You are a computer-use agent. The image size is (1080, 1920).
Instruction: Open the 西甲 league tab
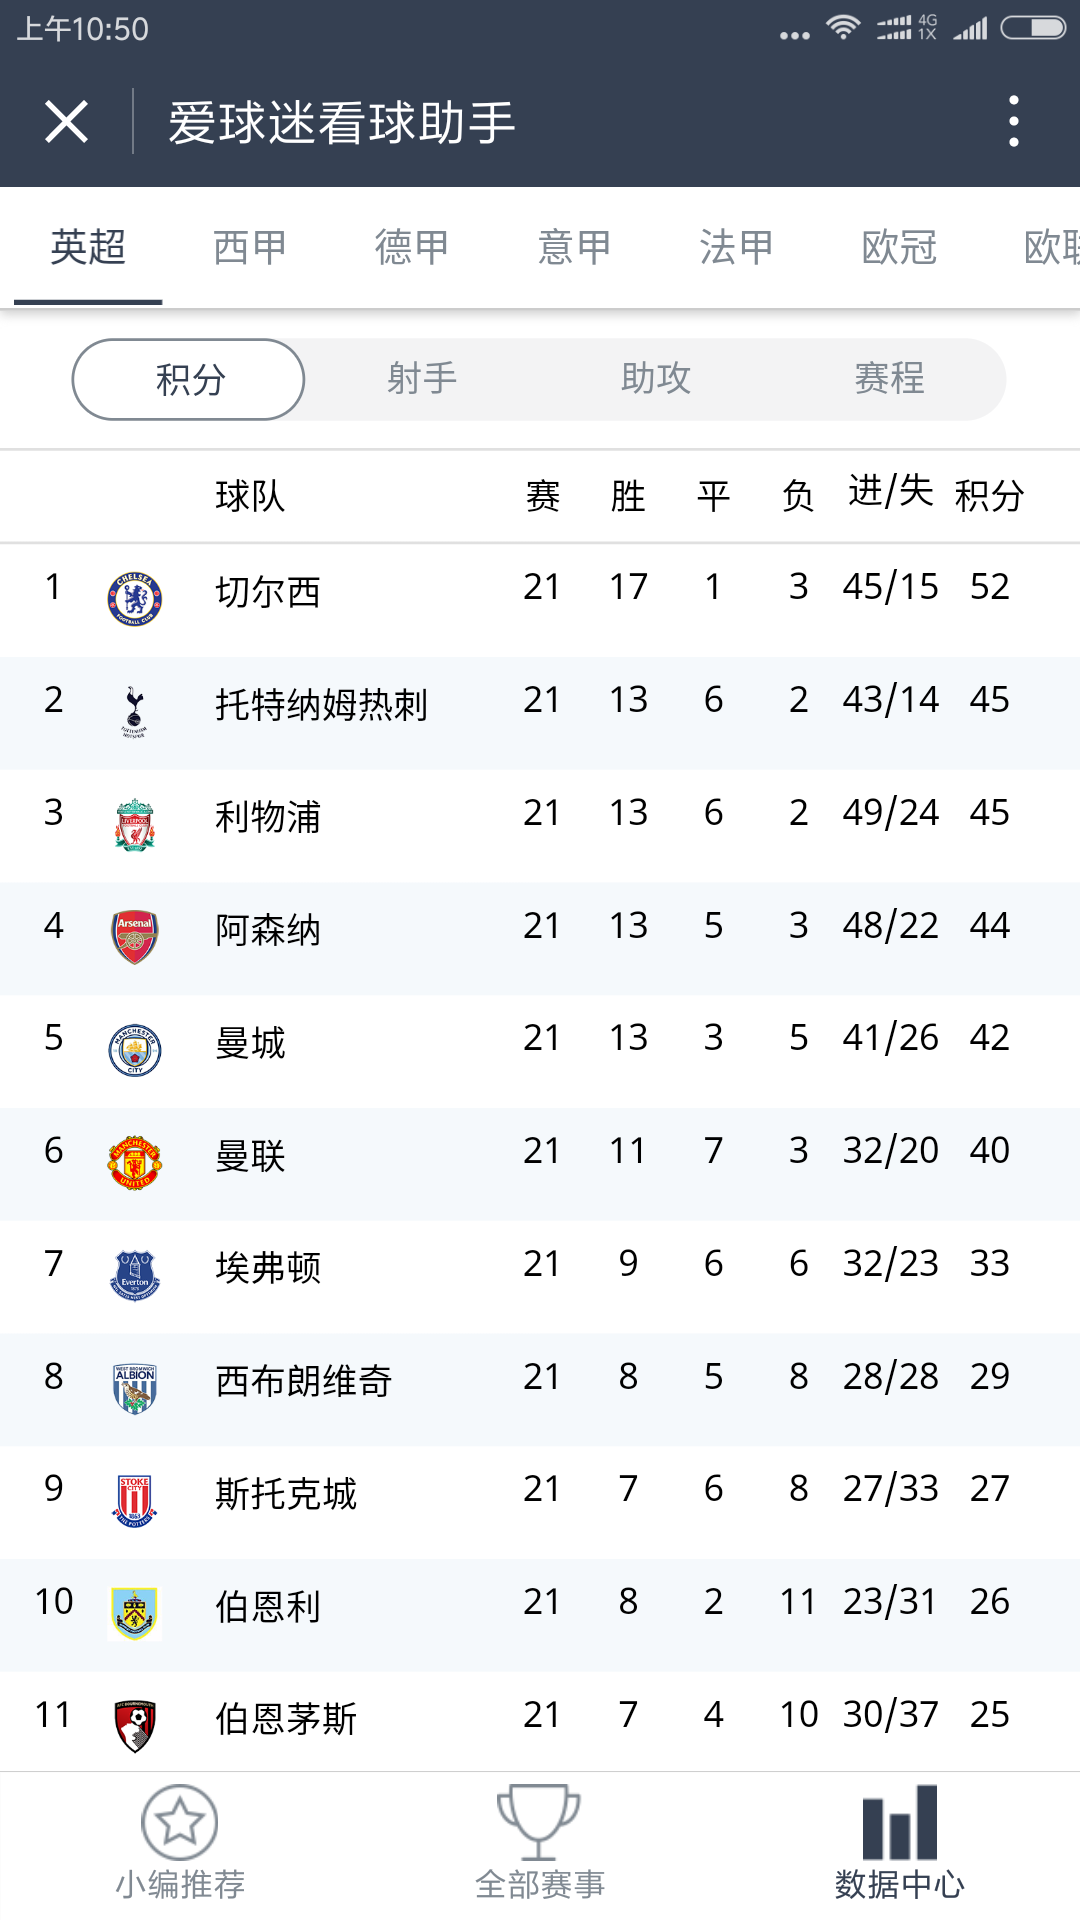(x=250, y=247)
